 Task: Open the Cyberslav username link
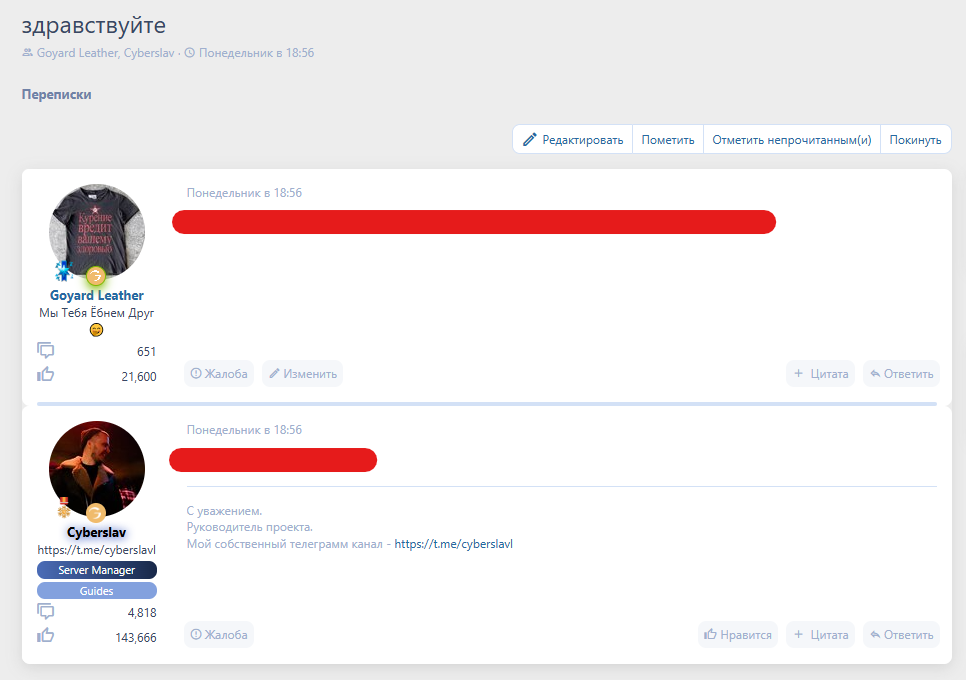coord(97,532)
